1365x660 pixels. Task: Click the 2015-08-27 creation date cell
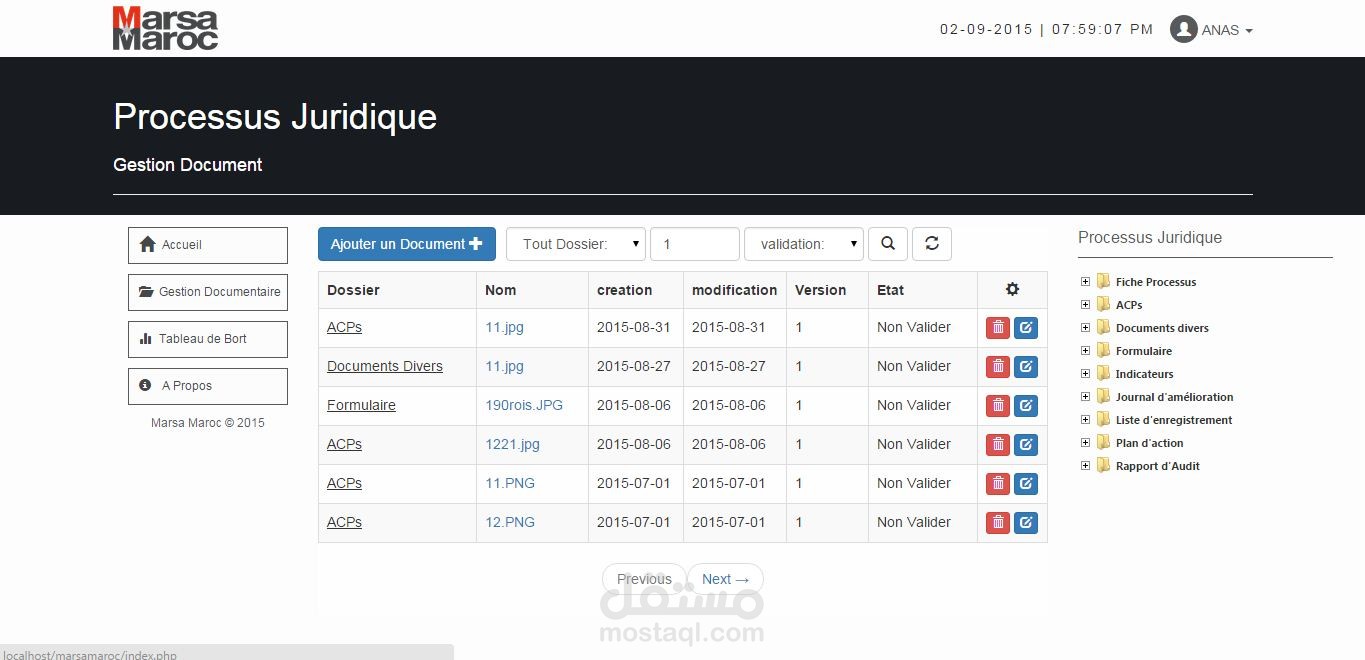coord(634,366)
